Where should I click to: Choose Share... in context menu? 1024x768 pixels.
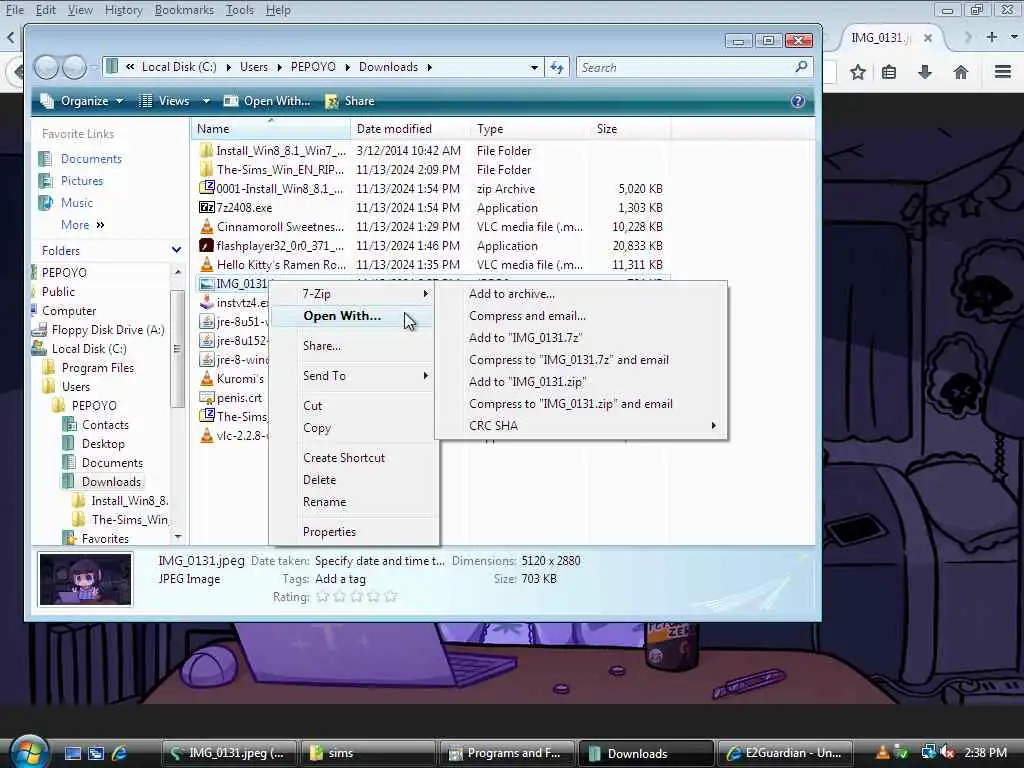322,346
